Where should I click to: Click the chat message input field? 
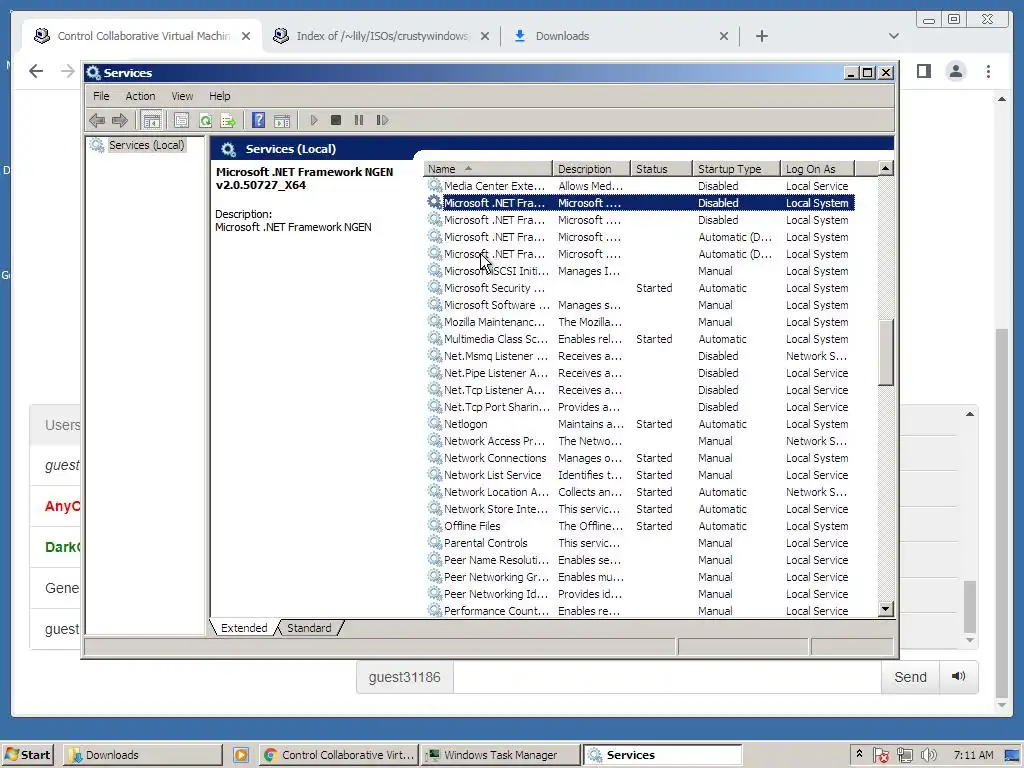click(667, 677)
